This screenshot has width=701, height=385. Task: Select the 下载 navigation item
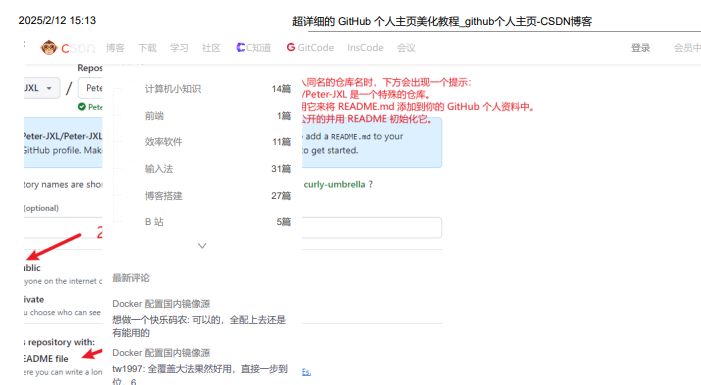click(x=147, y=48)
